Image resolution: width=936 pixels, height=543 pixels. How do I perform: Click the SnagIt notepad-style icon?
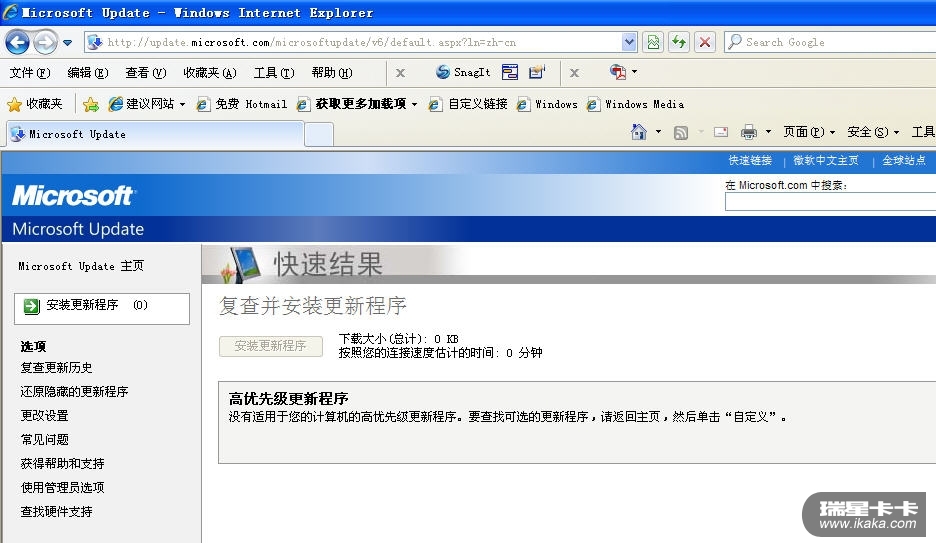pos(537,72)
